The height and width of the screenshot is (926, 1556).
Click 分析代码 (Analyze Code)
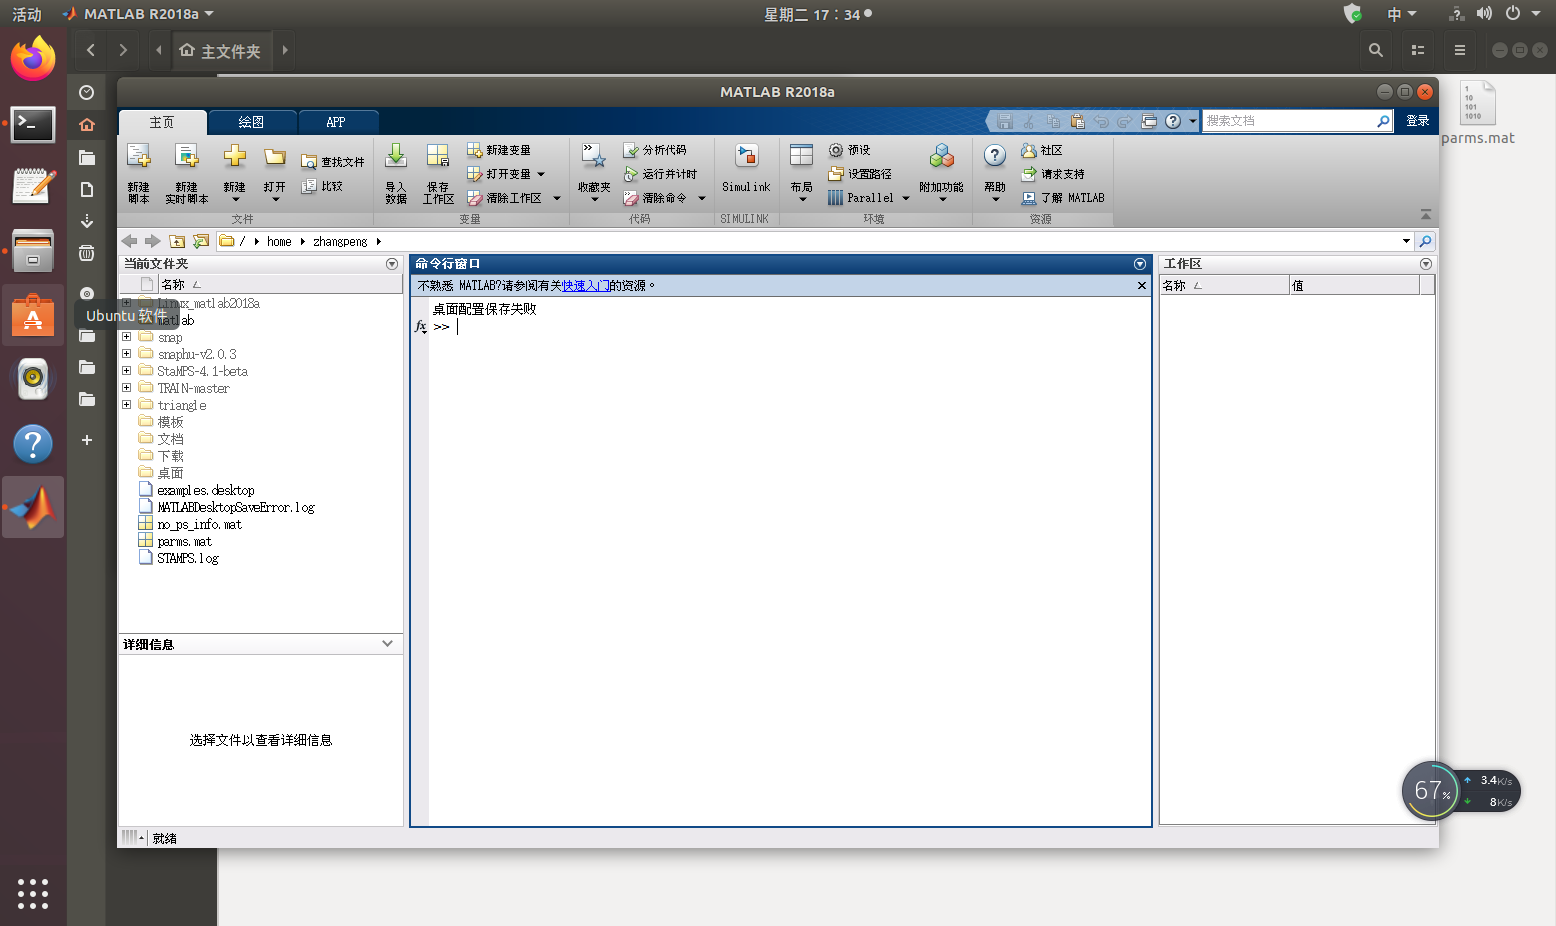[x=655, y=150]
